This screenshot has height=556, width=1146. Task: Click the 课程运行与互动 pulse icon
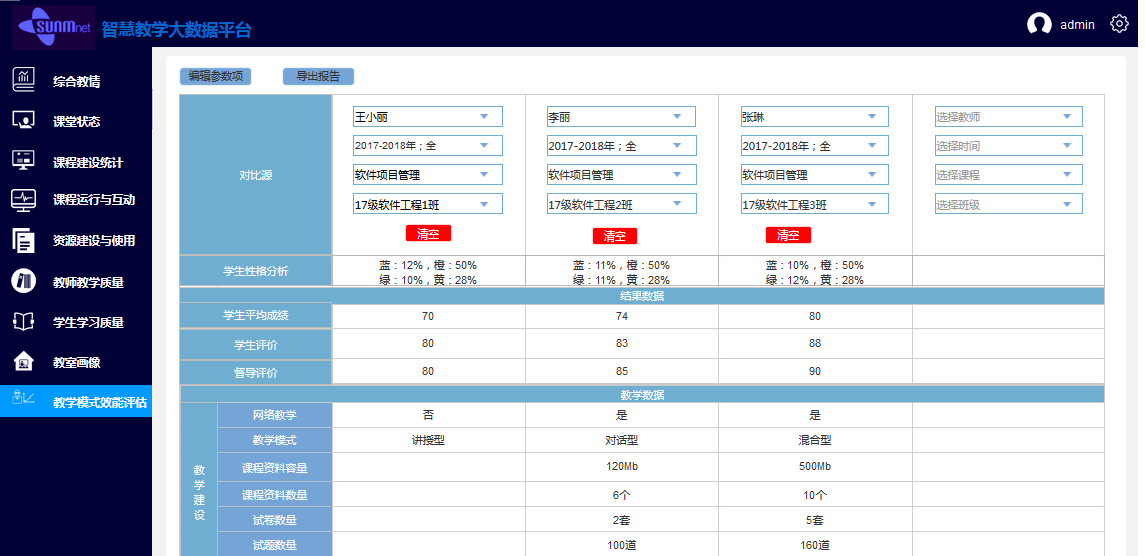coord(23,200)
